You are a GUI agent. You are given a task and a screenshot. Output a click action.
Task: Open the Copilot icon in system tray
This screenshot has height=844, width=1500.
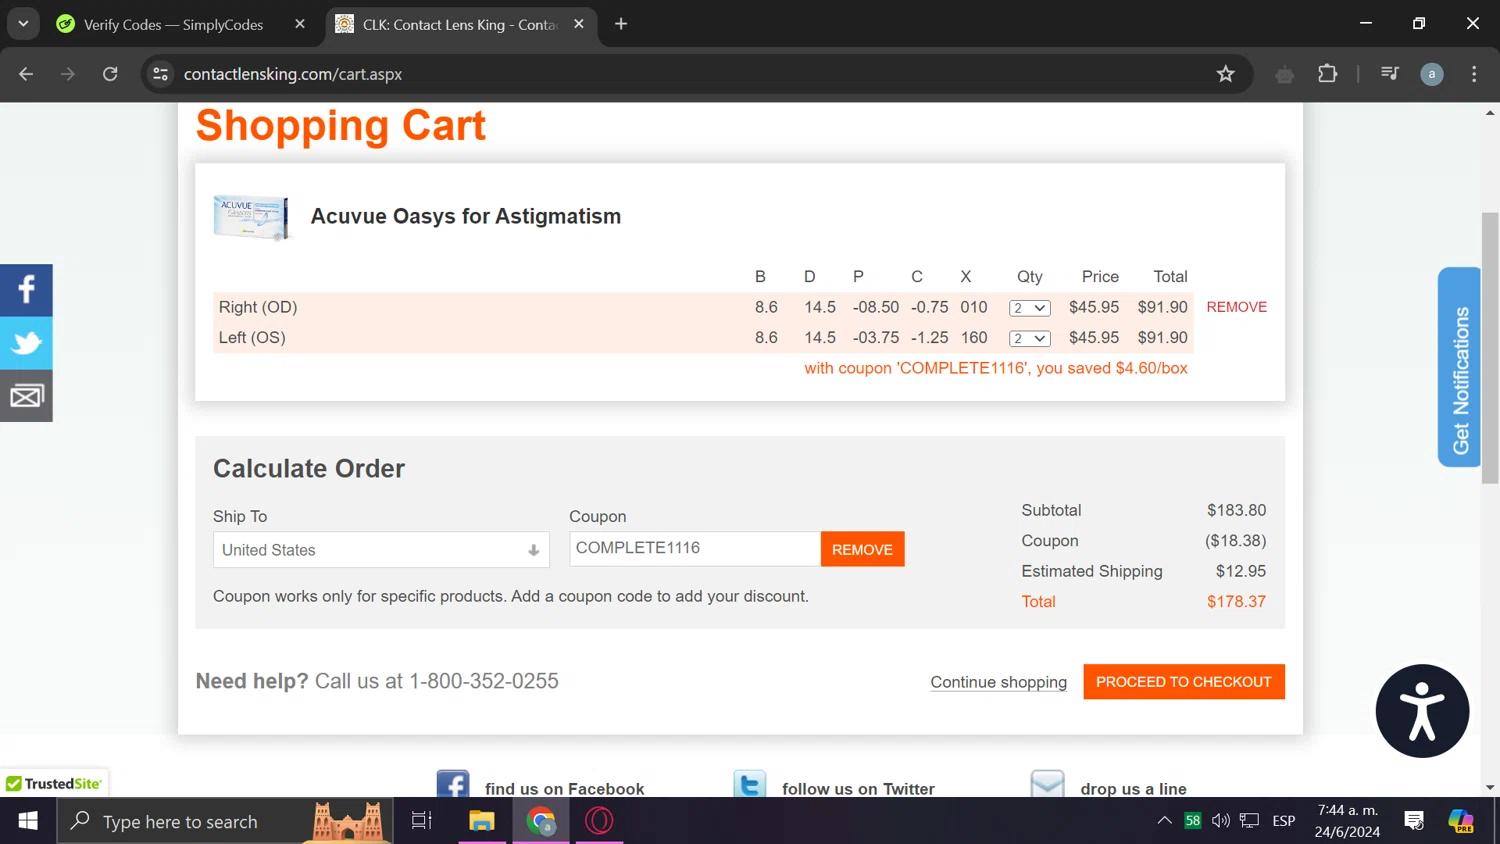click(1461, 821)
